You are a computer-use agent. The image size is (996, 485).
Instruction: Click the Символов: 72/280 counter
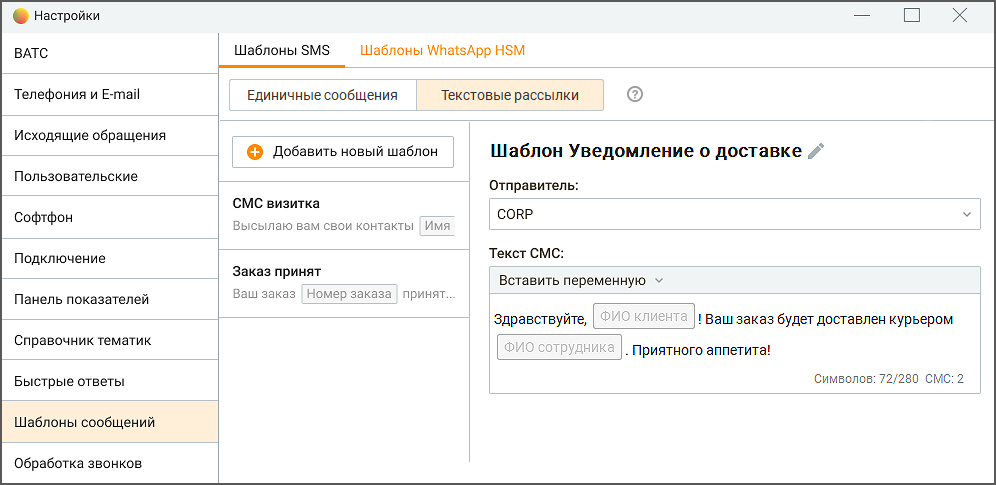click(x=866, y=380)
